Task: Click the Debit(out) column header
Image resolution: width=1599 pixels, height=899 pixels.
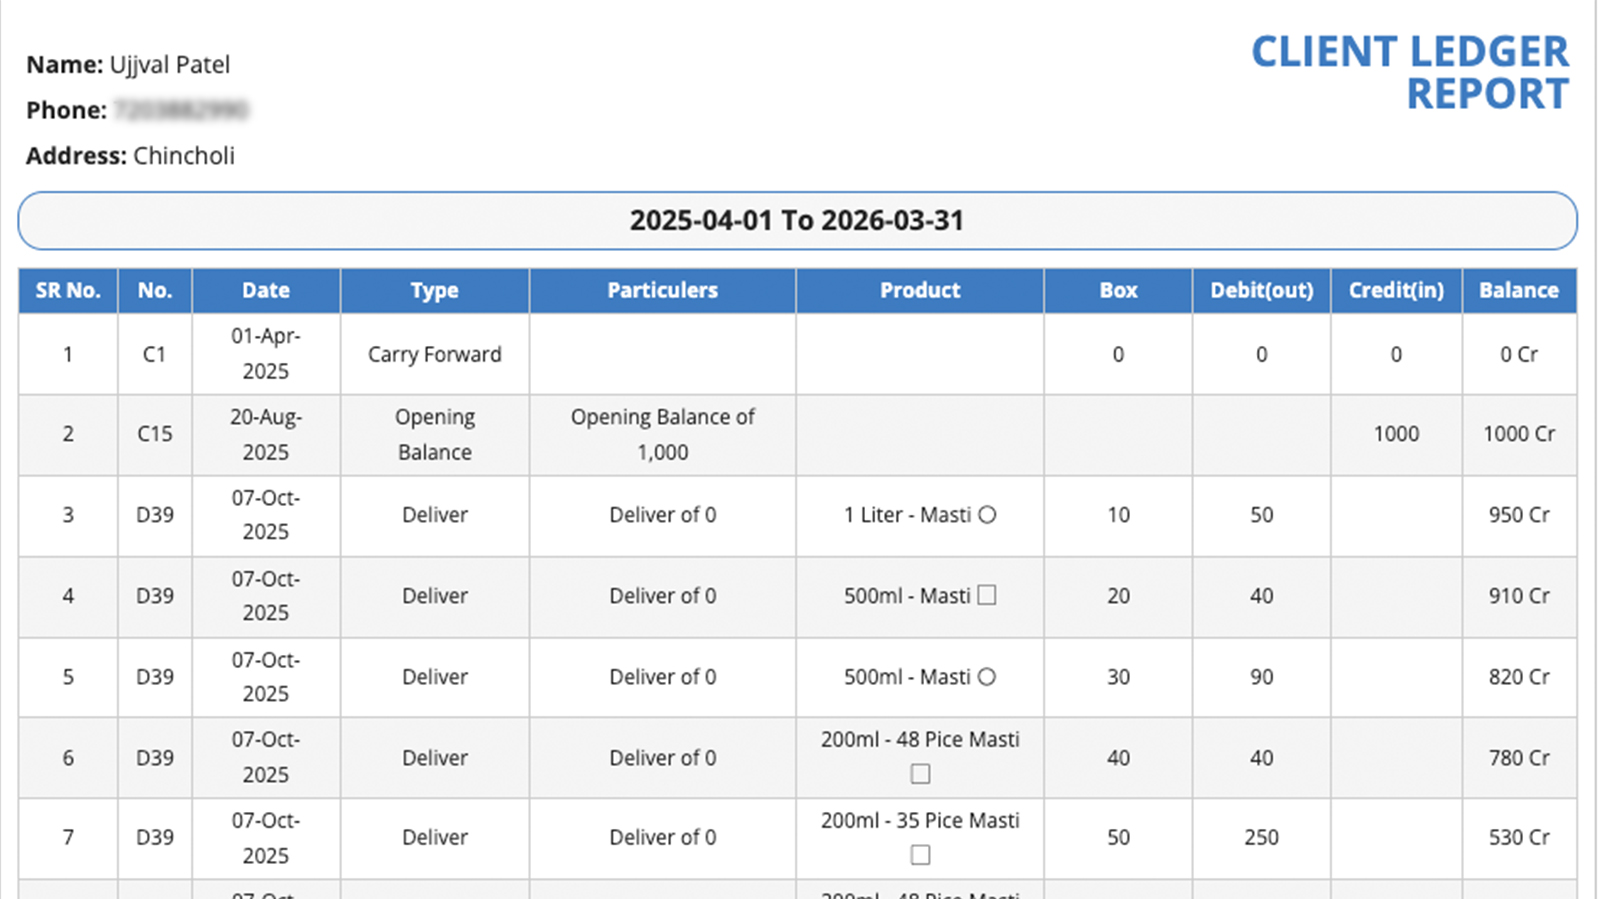Action: click(x=1261, y=291)
